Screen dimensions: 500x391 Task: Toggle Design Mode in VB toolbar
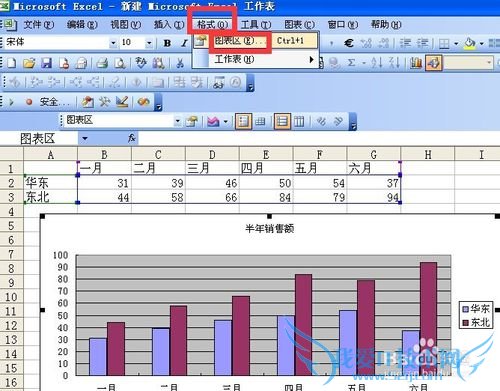click(x=122, y=102)
